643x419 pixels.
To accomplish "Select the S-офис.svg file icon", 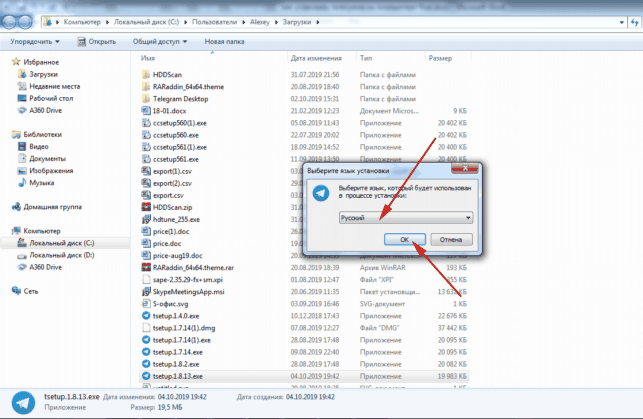I will click(x=146, y=304).
